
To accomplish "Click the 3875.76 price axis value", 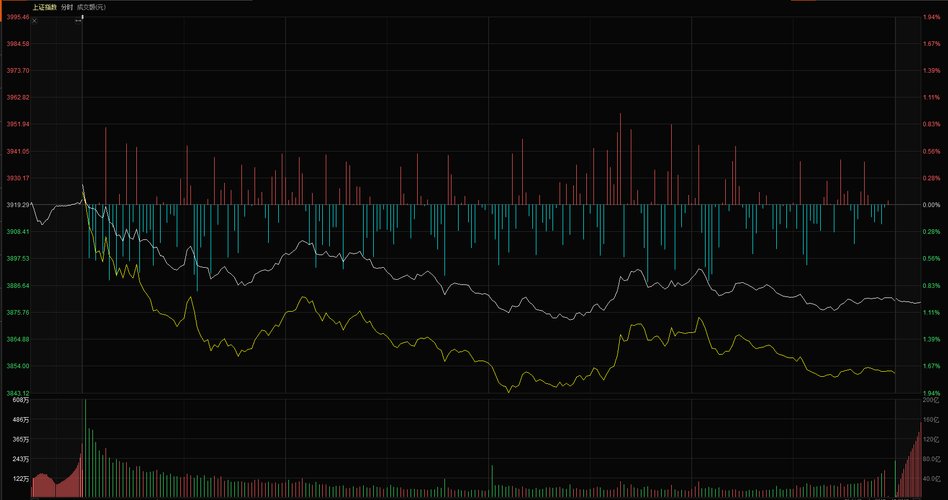I will [x=18, y=312].
